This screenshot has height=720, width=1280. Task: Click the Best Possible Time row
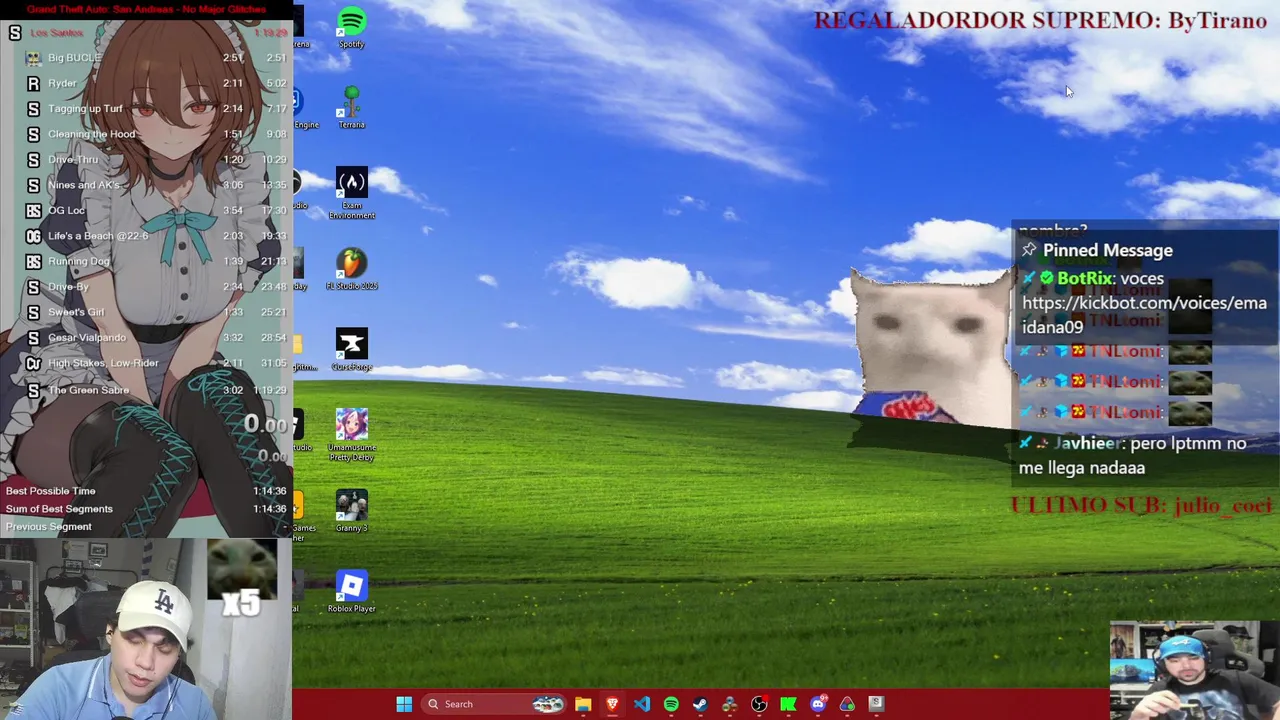(146, 491)
